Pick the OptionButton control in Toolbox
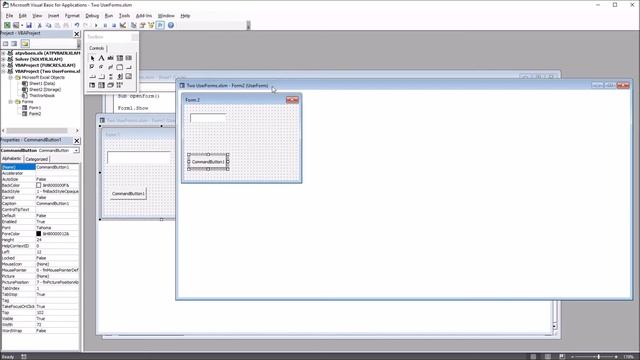 101,67
